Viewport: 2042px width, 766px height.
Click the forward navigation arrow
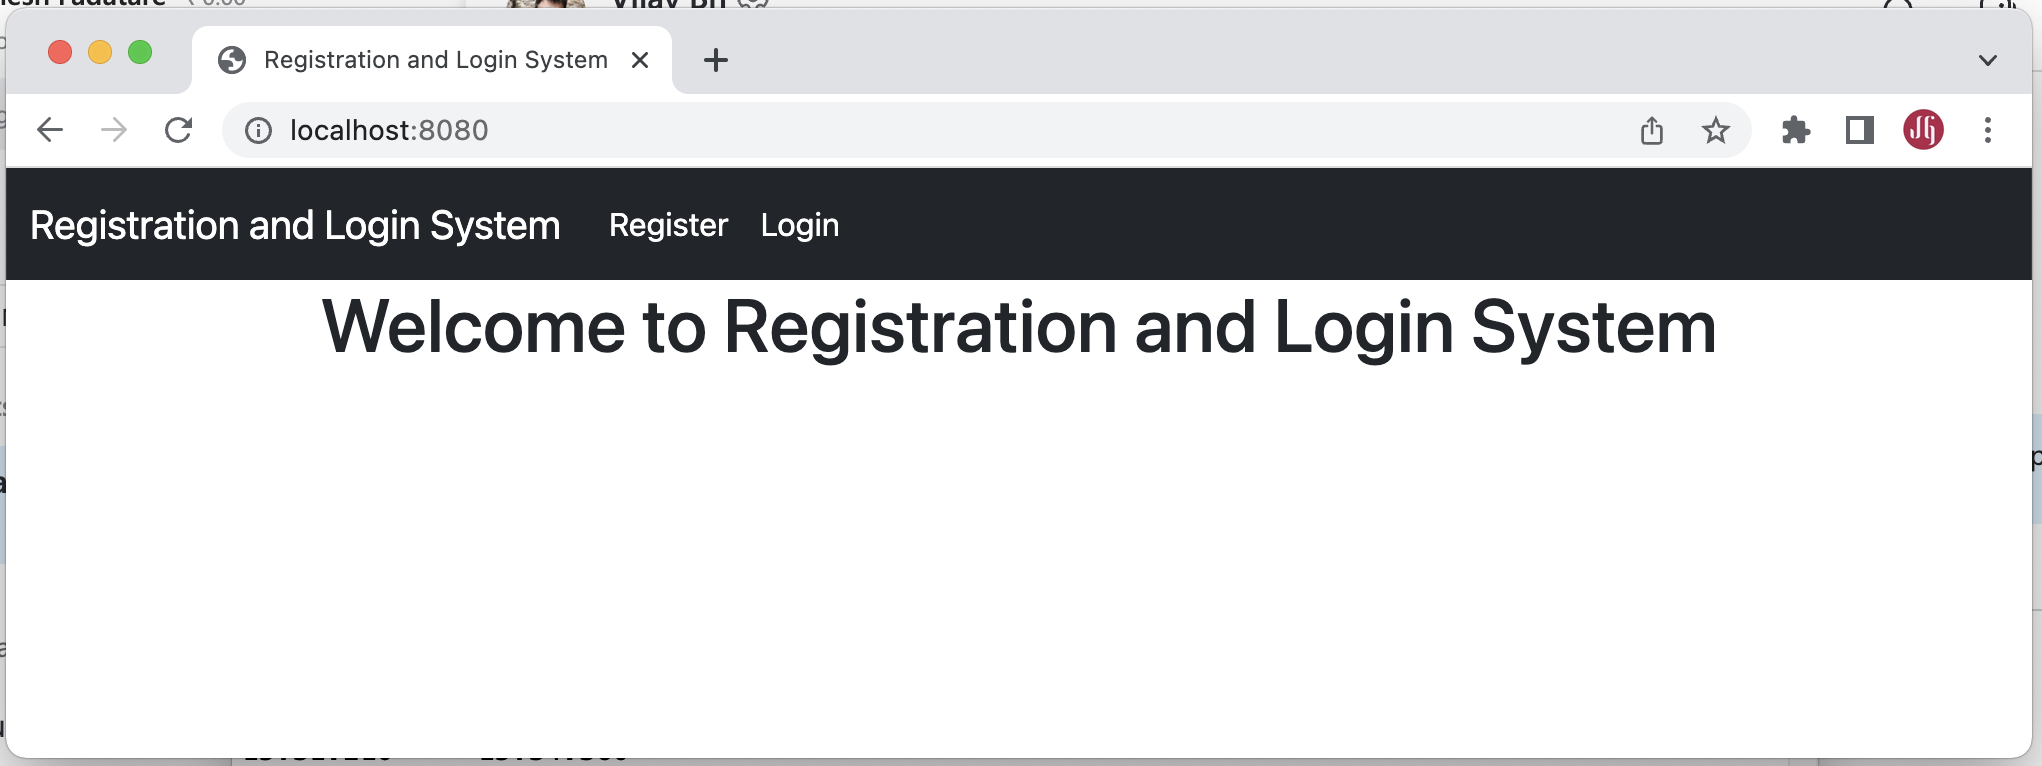coord(114,130)
